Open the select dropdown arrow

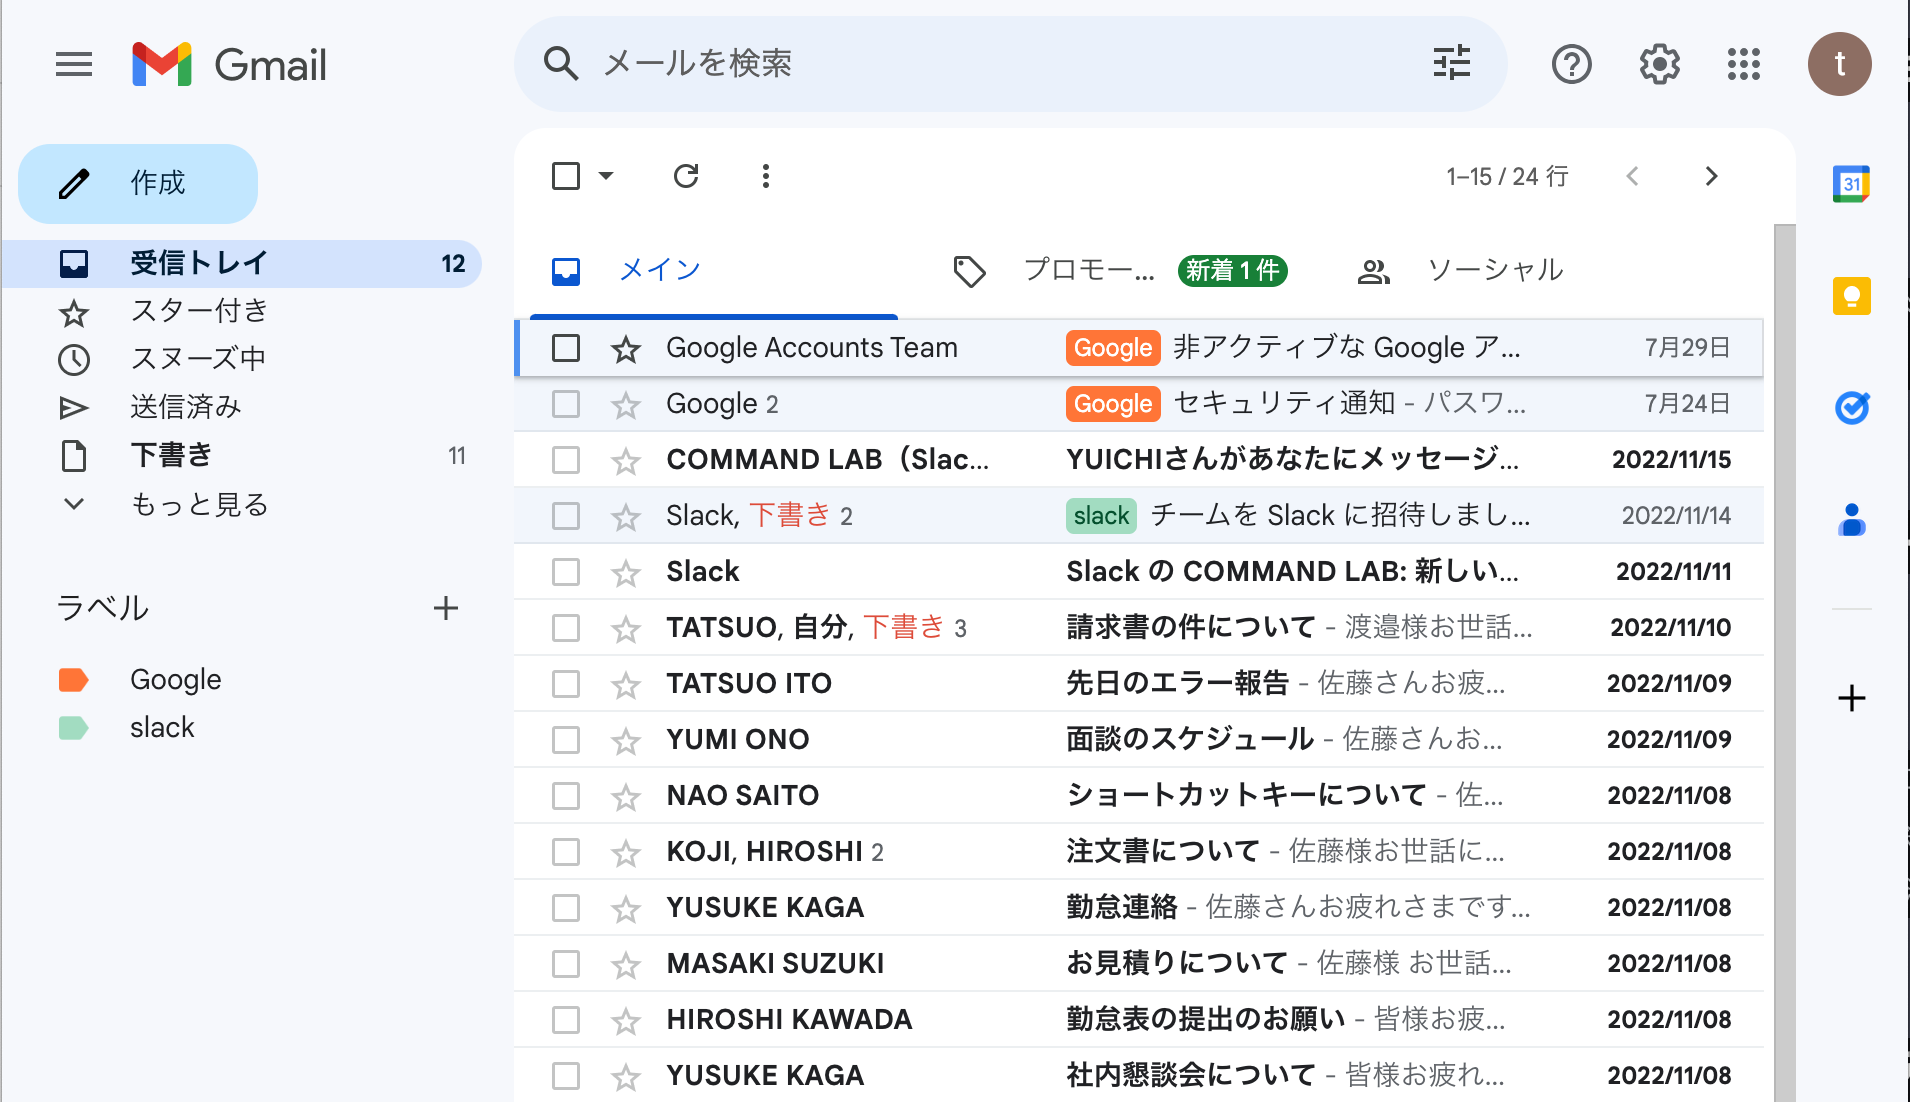pyautogui.click(x=606, y=177)
